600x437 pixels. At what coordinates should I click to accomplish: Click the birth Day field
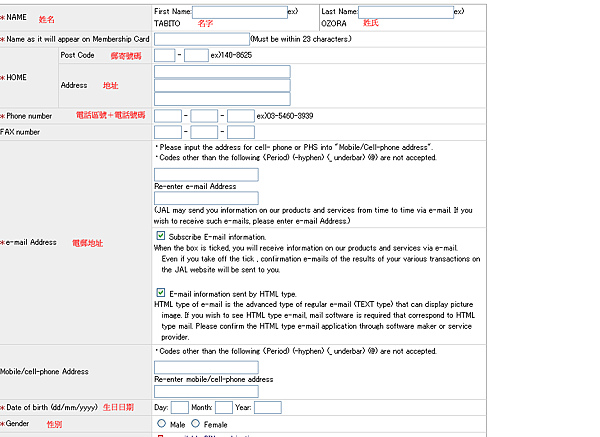point(180,408)
